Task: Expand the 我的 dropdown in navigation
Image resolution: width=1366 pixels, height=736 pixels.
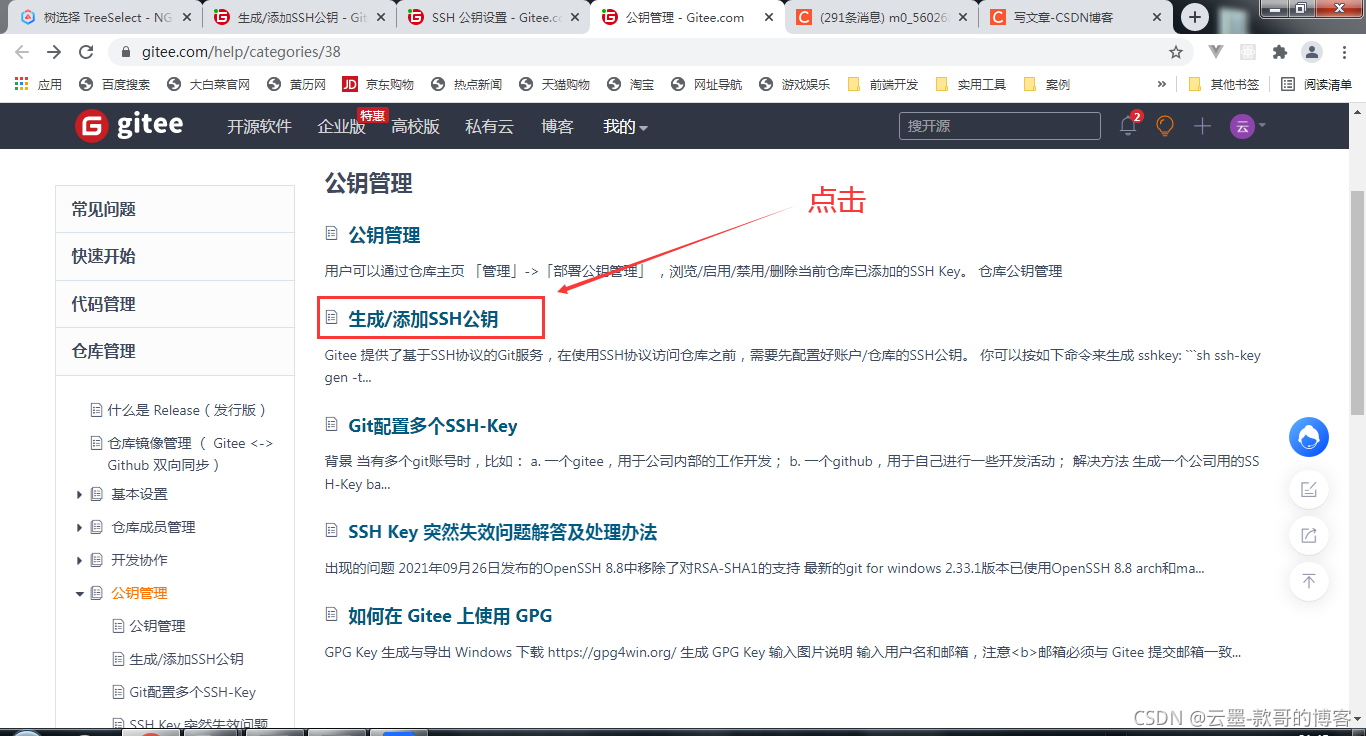Action: (x=625, y=127)
